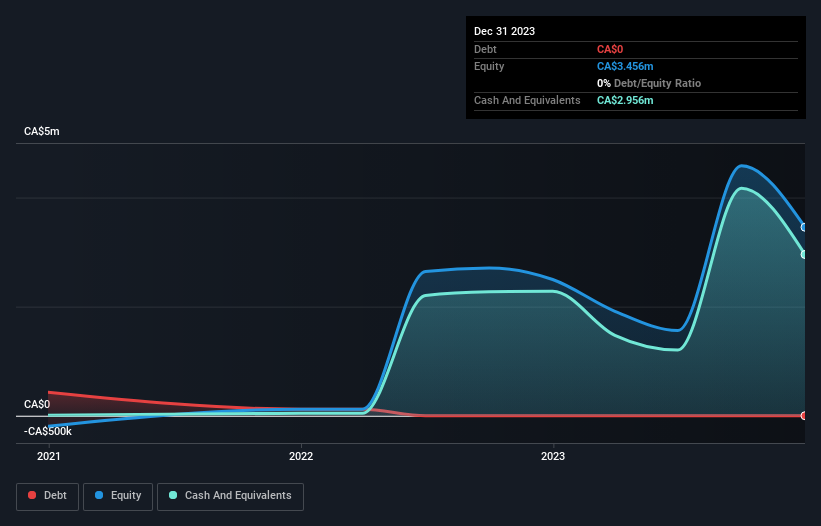The image size is (821, 526).
Task: Click the teal Cash legend dot
Action: click(173, 495)
